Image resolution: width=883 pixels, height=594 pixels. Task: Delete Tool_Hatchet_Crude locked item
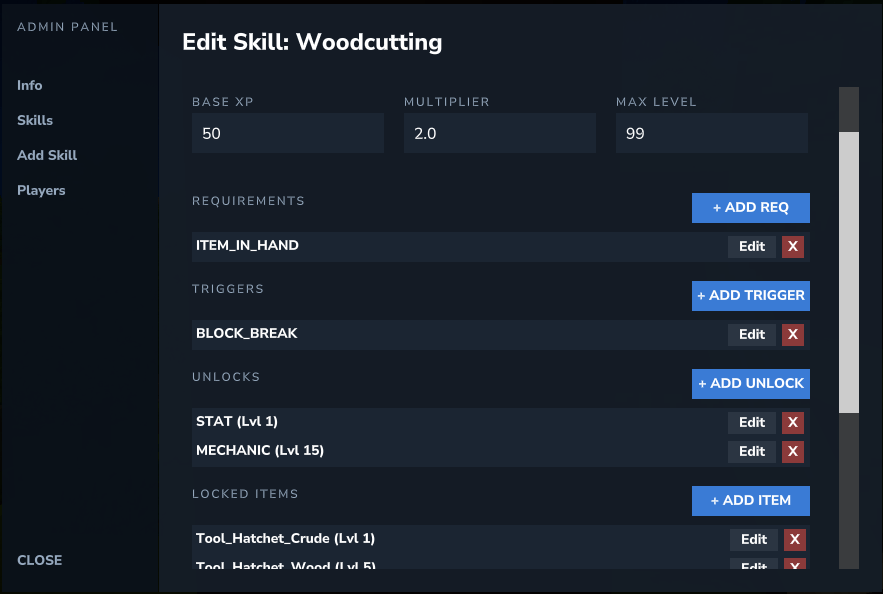coord(794,540)
